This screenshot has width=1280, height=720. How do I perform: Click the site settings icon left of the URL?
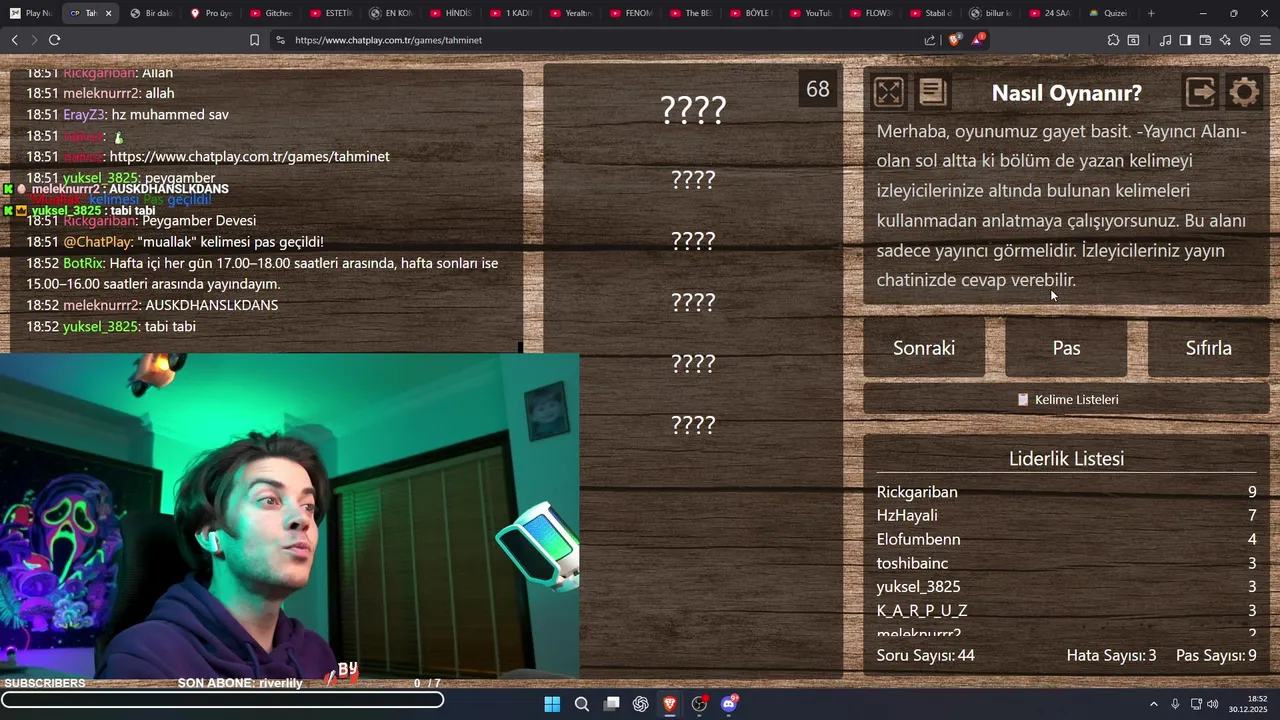point(280,40)
